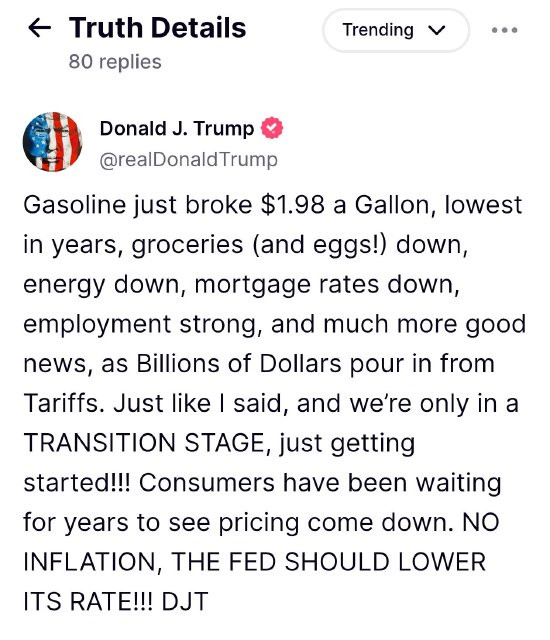
Task: Open the flag-painted profile avatar
Action: click(52, 142)
